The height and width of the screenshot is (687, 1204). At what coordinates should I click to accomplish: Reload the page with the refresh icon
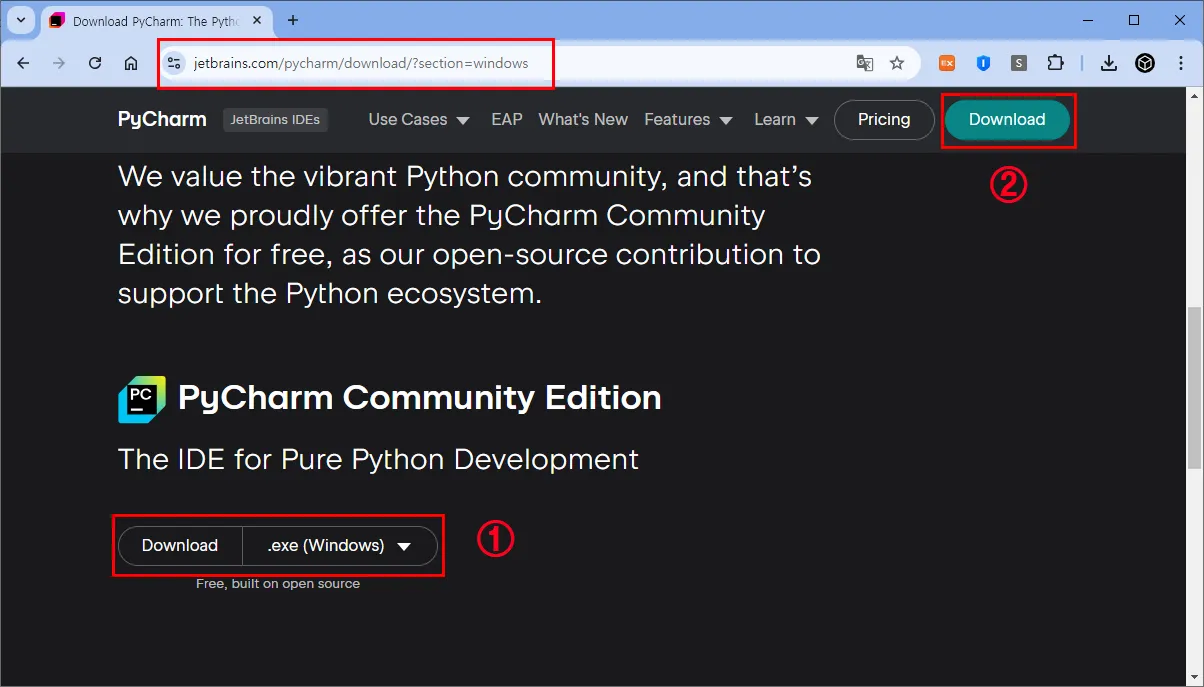pos(95,63)
